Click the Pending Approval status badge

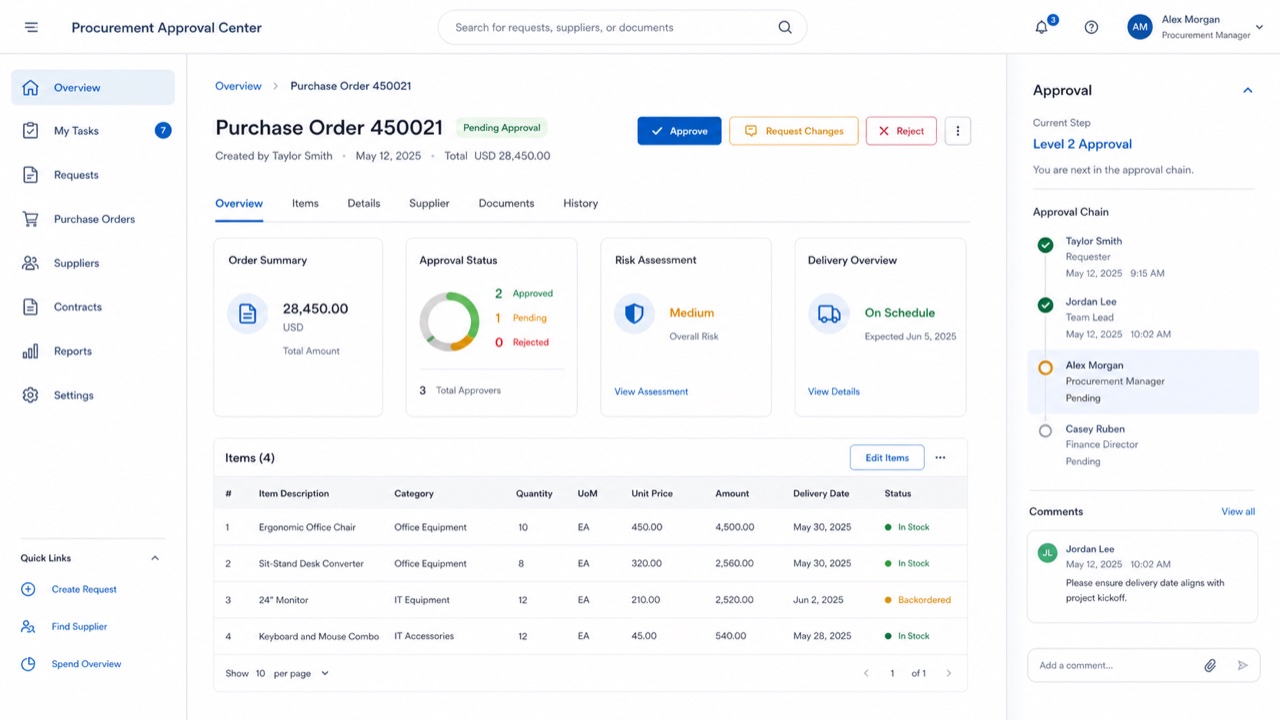pos(502,128)
